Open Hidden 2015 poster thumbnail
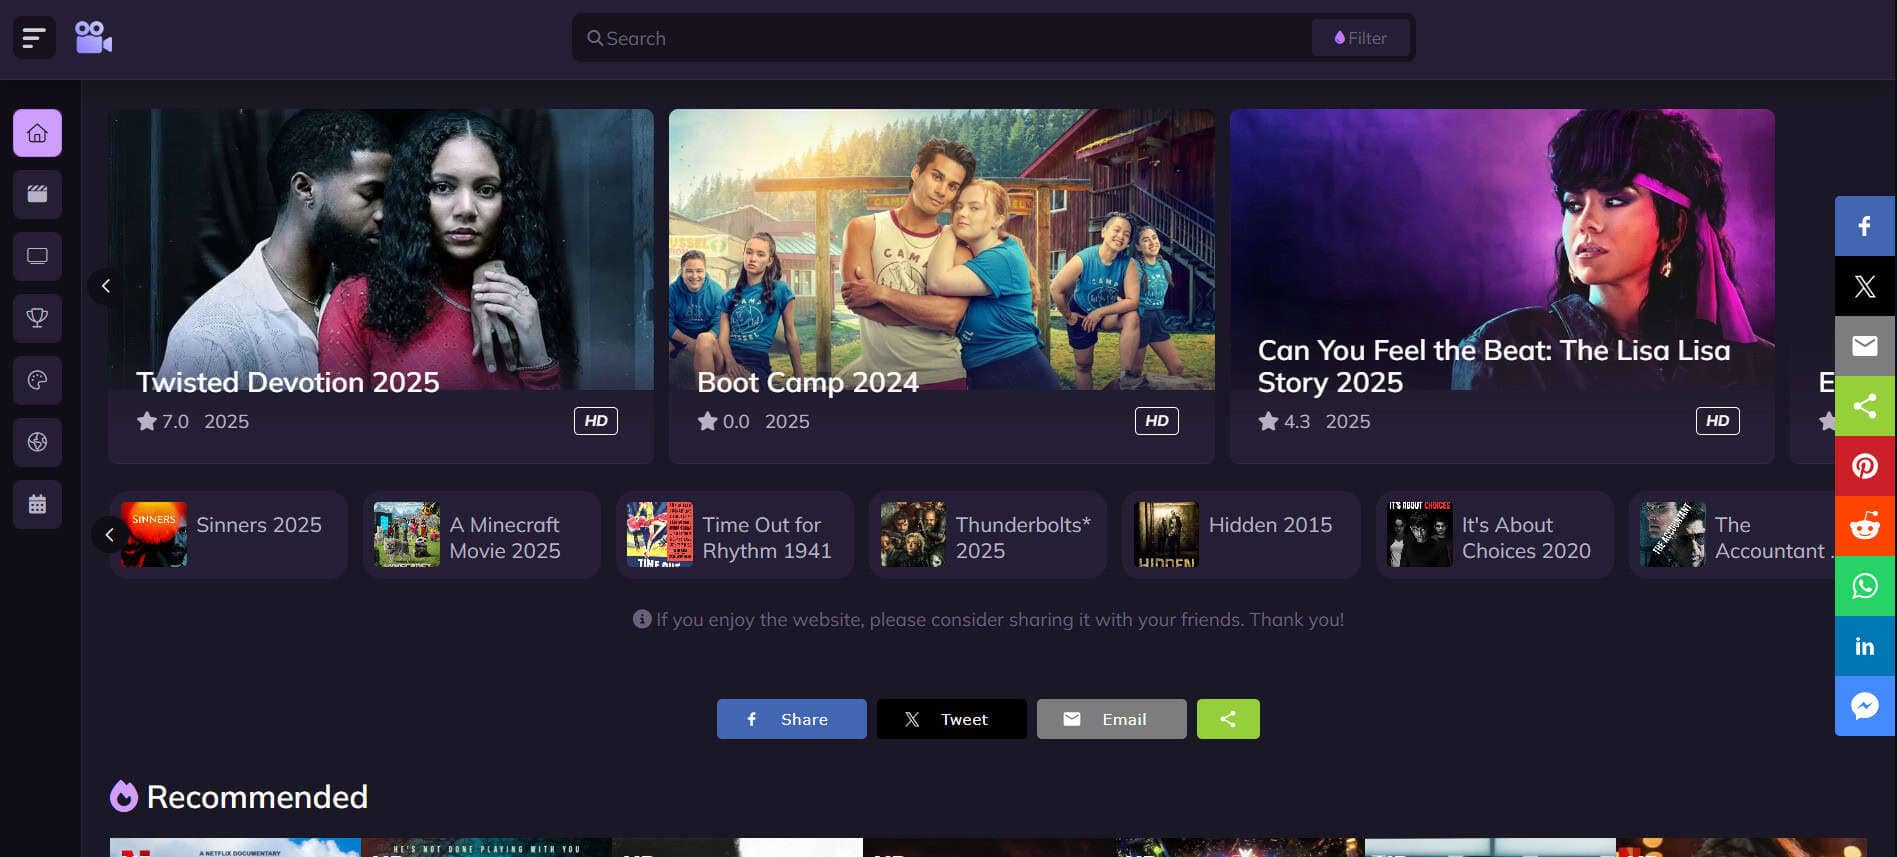The image size is (1897, 857). point(1166,534)
